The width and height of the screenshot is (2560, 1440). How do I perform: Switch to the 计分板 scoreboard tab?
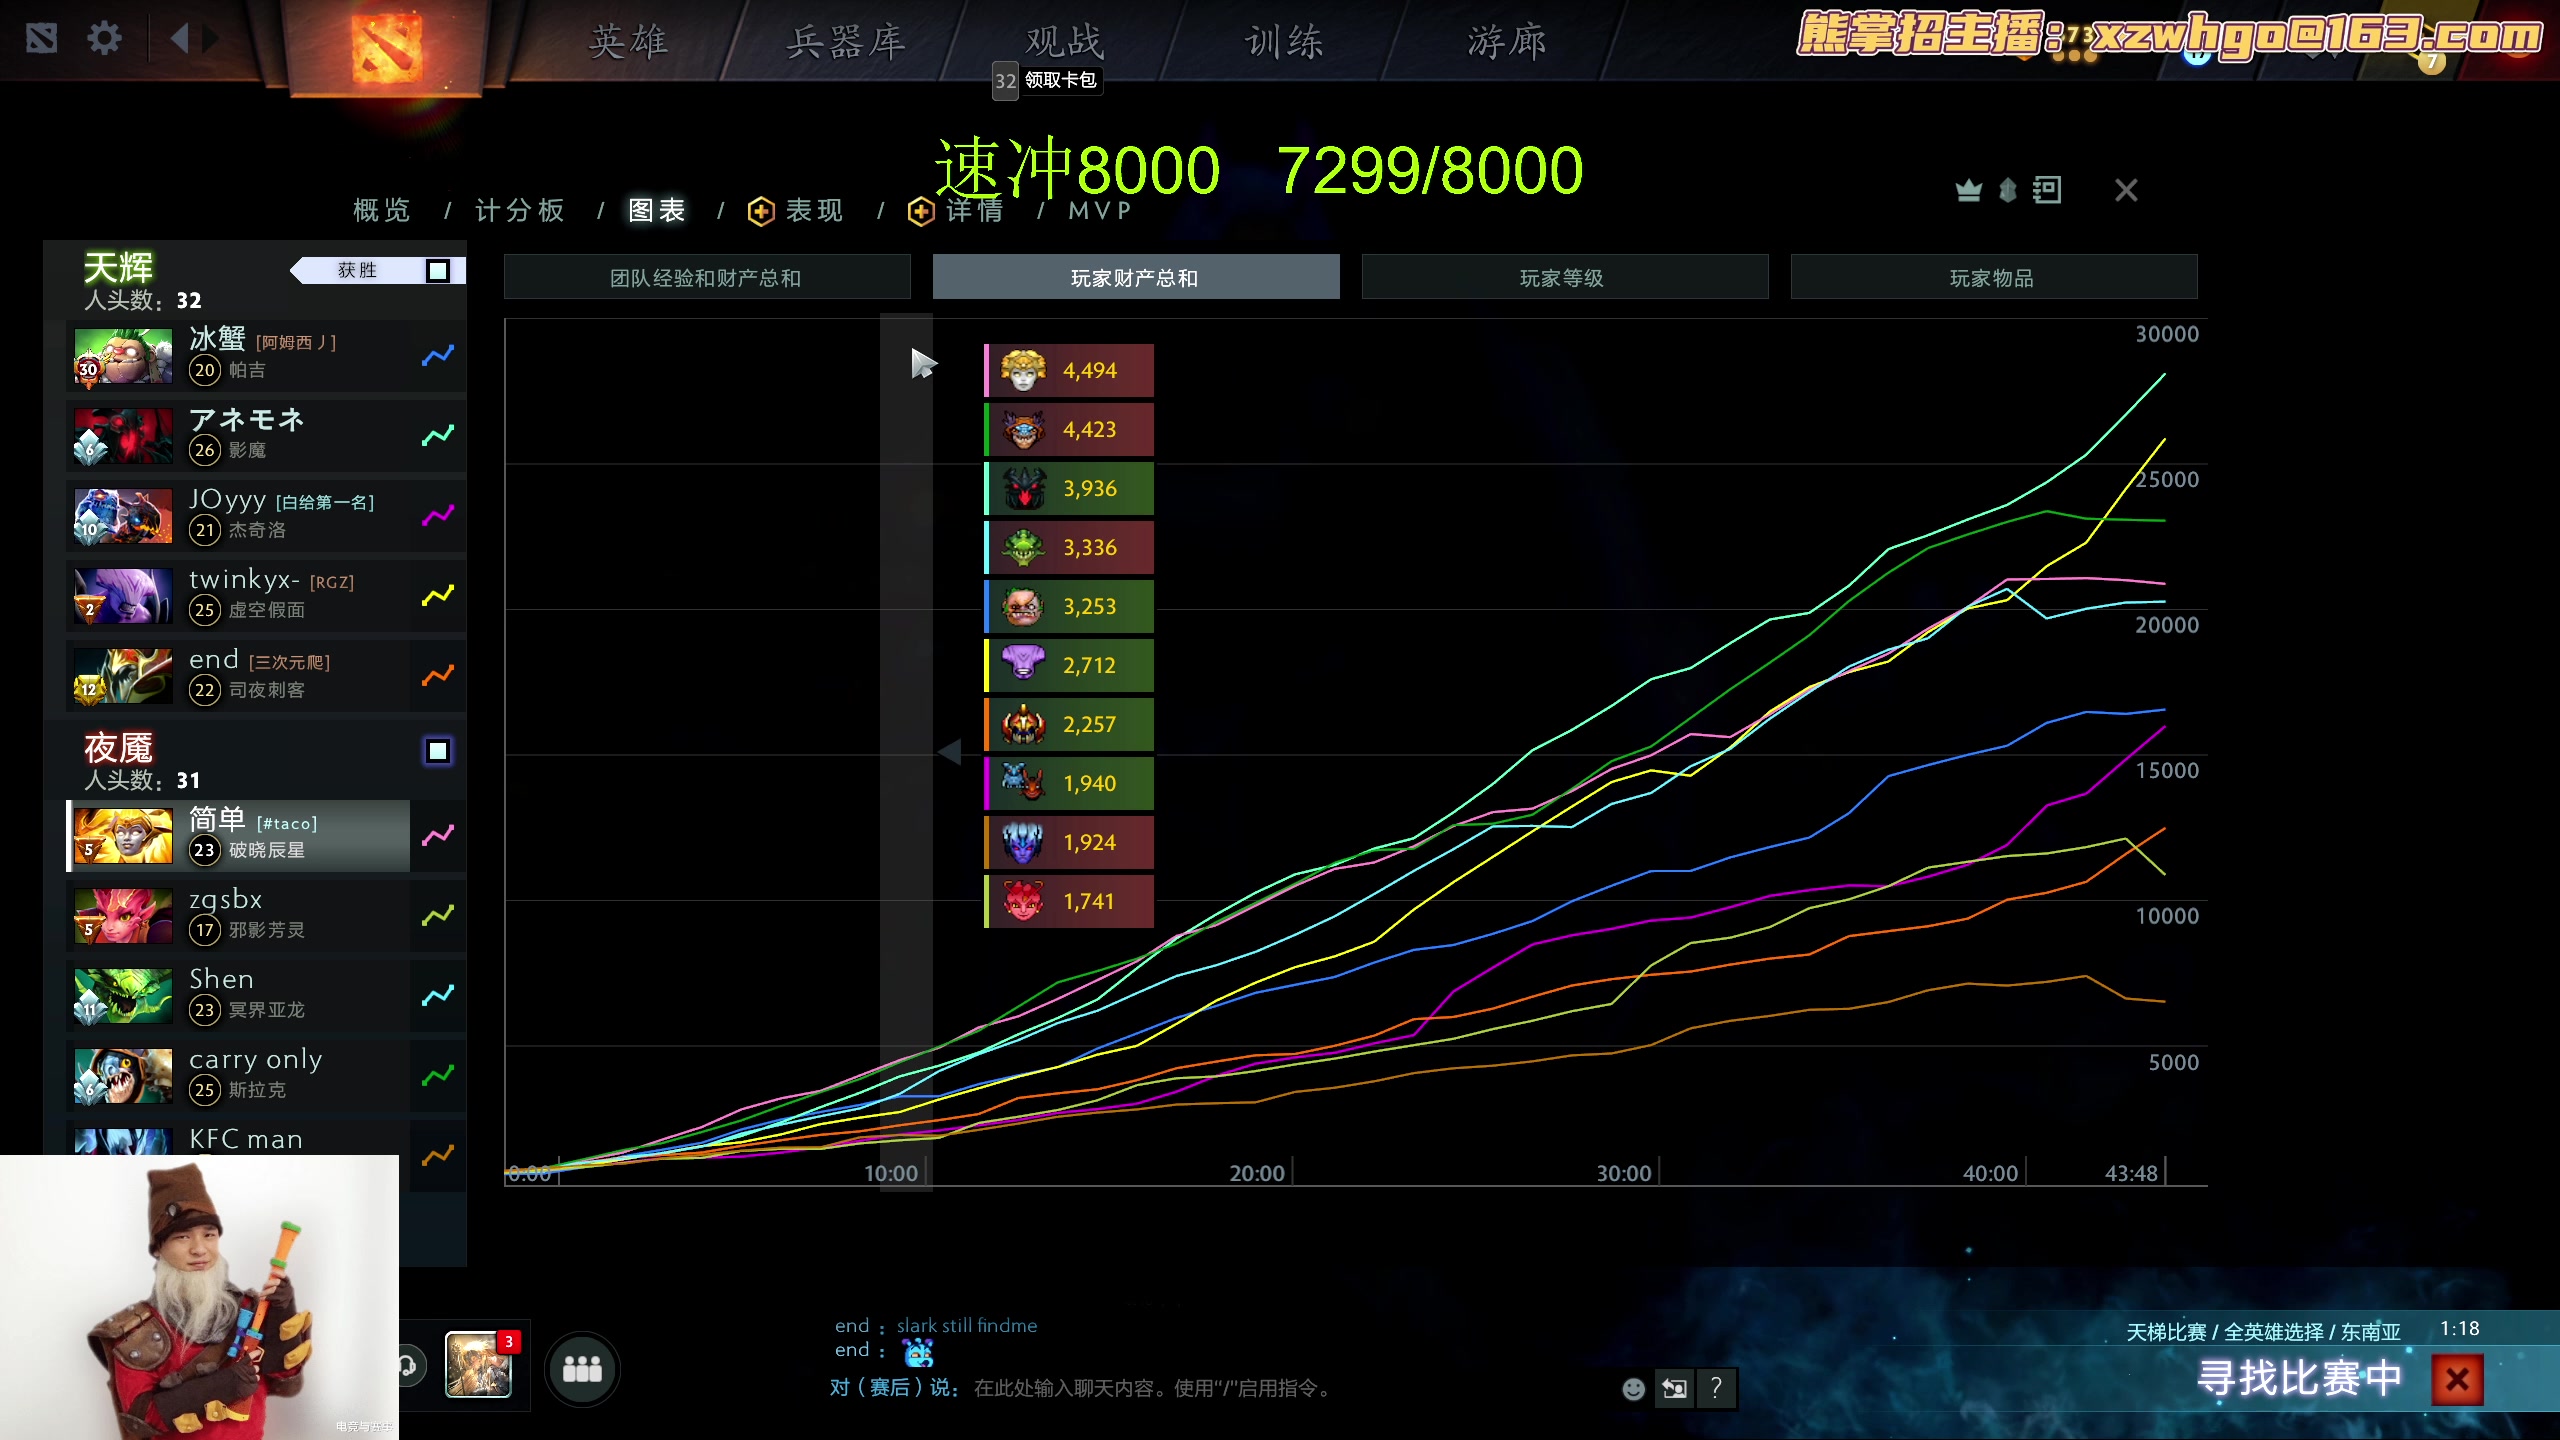pyautogui.click(x=520, y=210)
